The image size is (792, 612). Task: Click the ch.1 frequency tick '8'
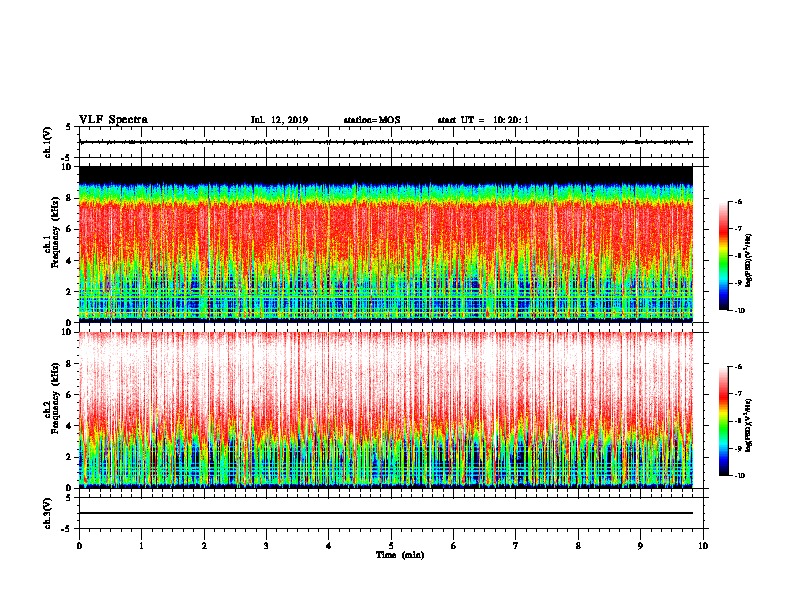(x=70, y=198)
